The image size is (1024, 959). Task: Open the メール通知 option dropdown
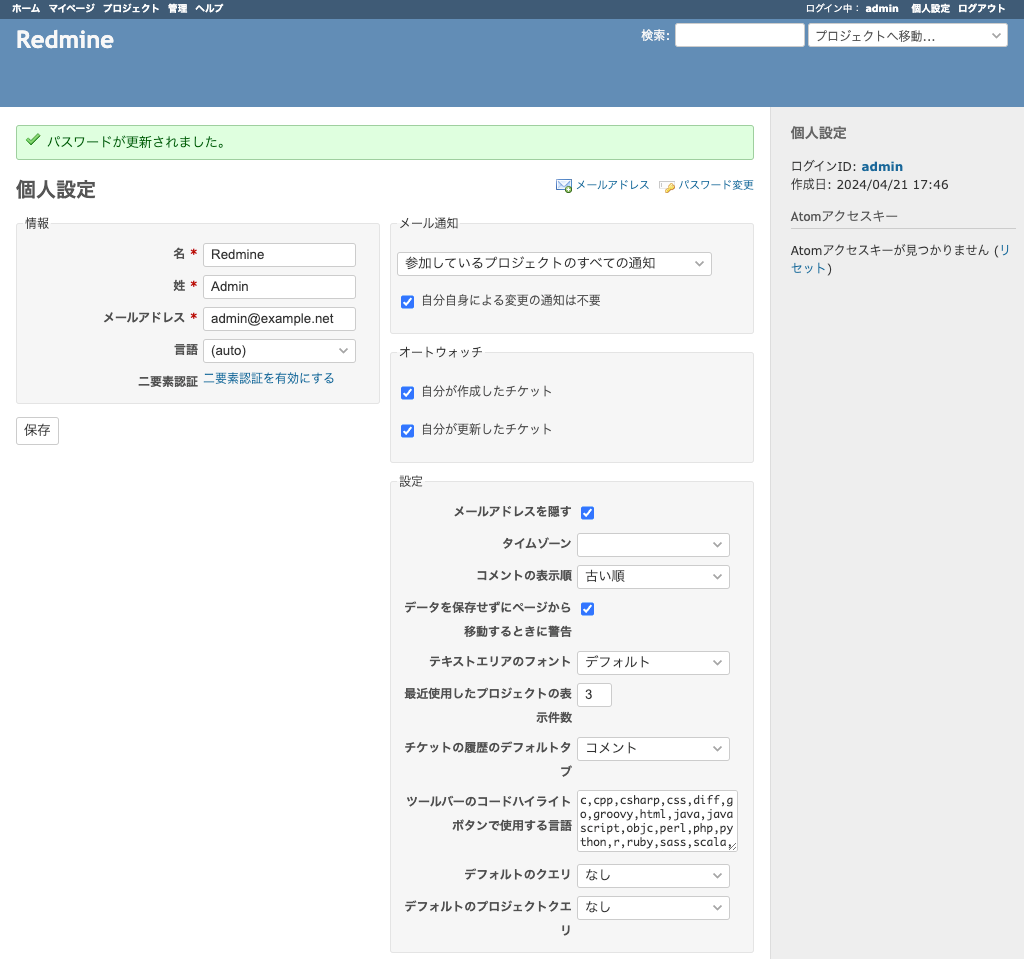(554, 263)
